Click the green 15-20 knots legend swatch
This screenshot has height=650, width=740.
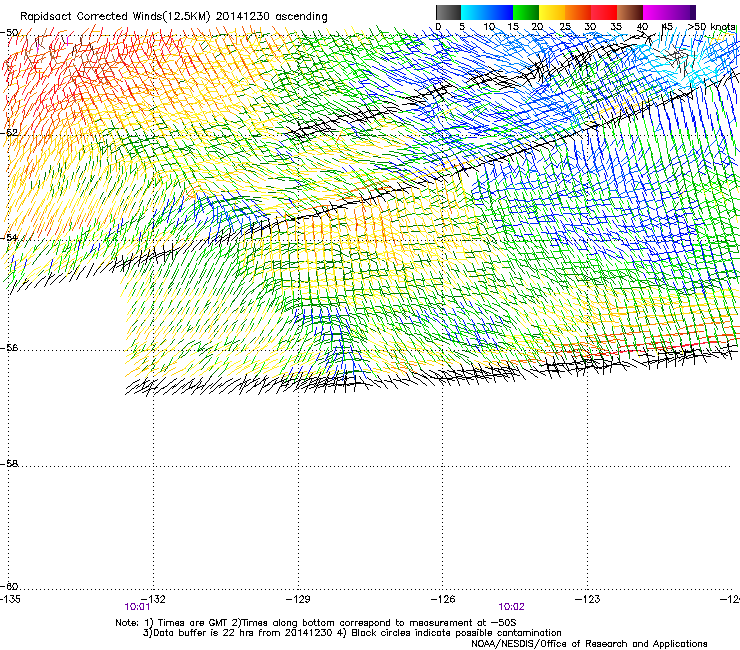[526, 12]
